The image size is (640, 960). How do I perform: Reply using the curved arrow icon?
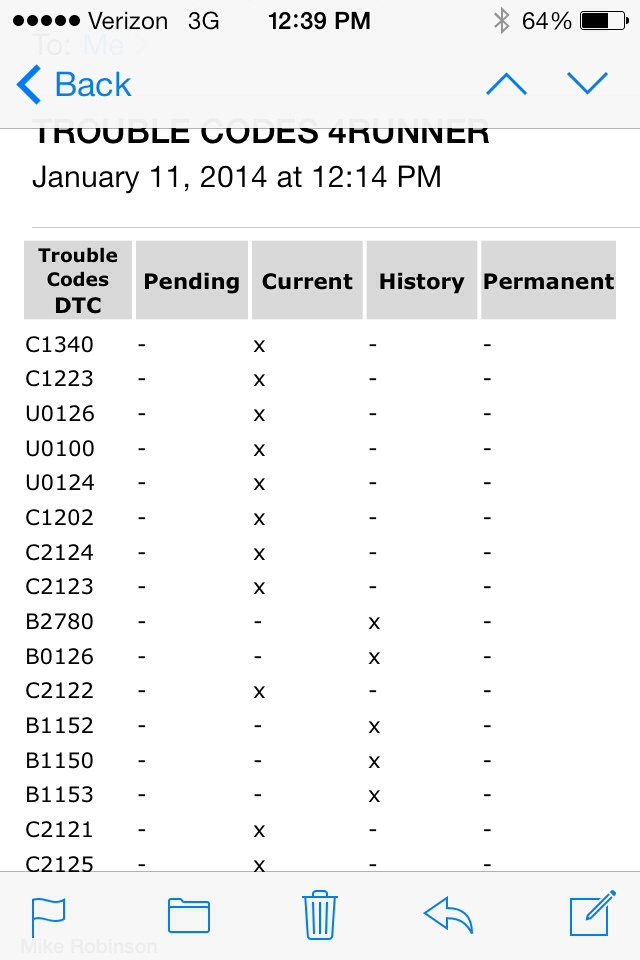[448, 915]
